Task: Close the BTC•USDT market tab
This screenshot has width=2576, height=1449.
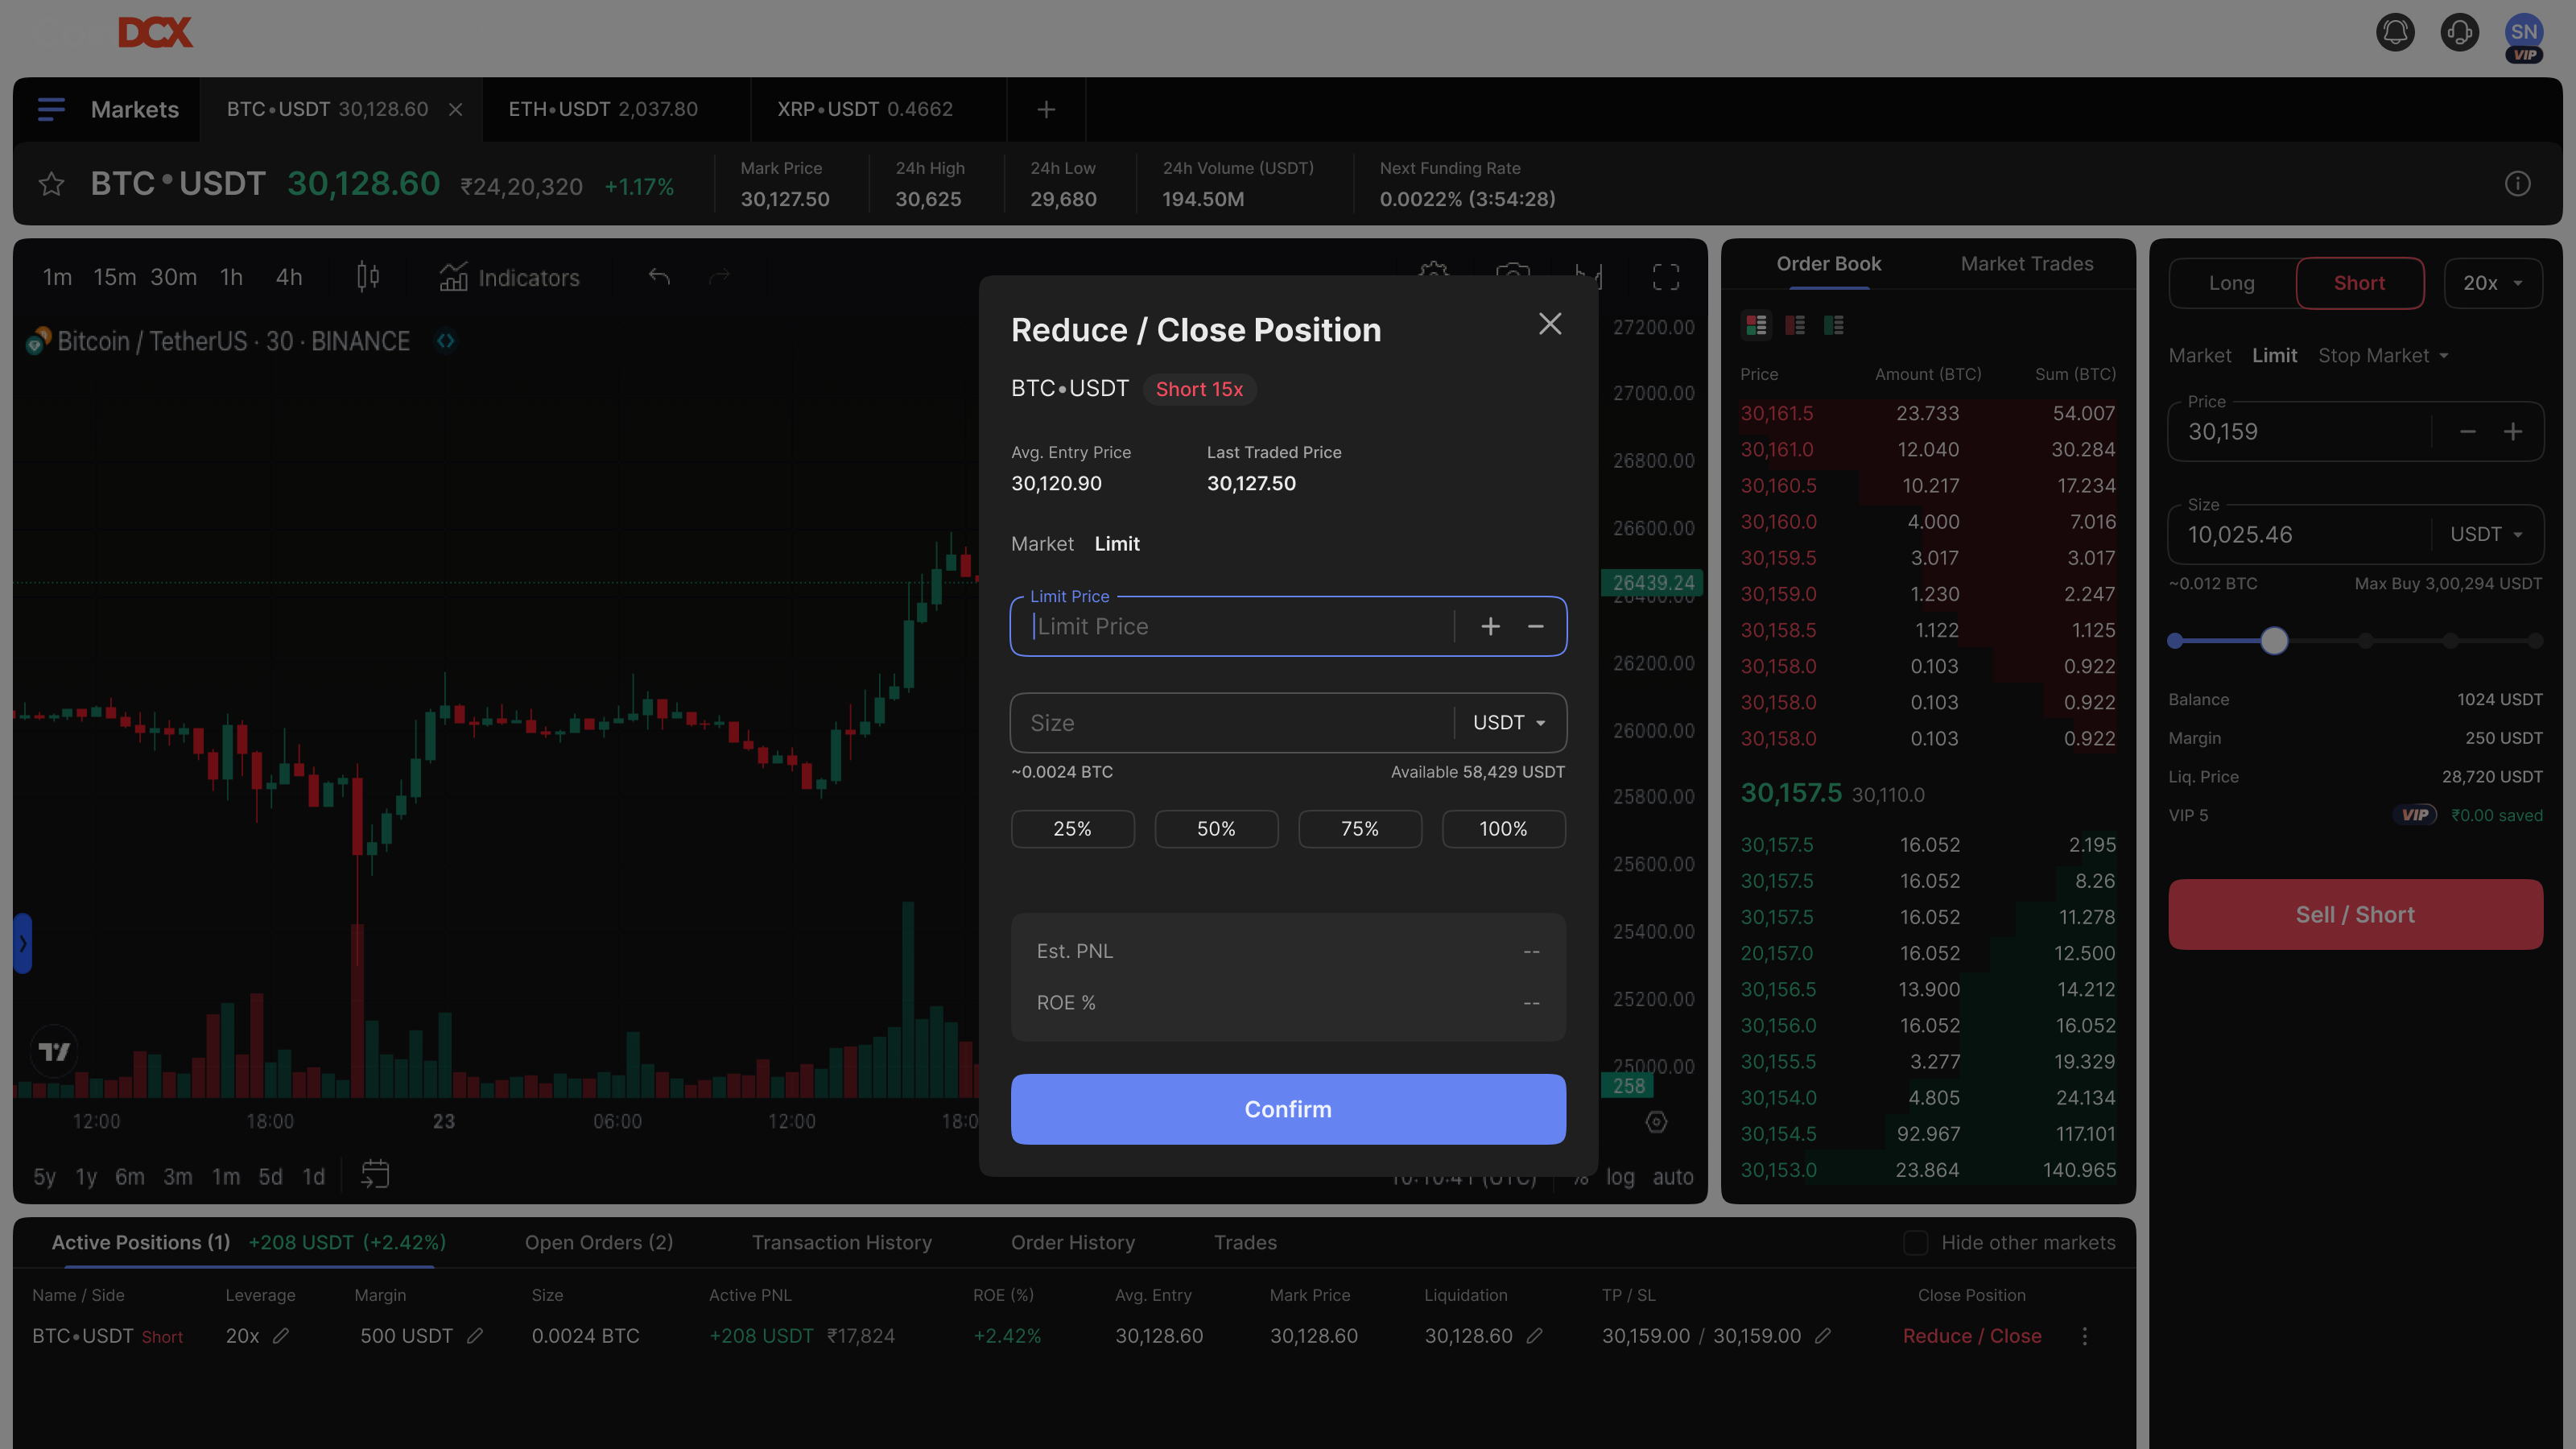Action: coord(456,109)
